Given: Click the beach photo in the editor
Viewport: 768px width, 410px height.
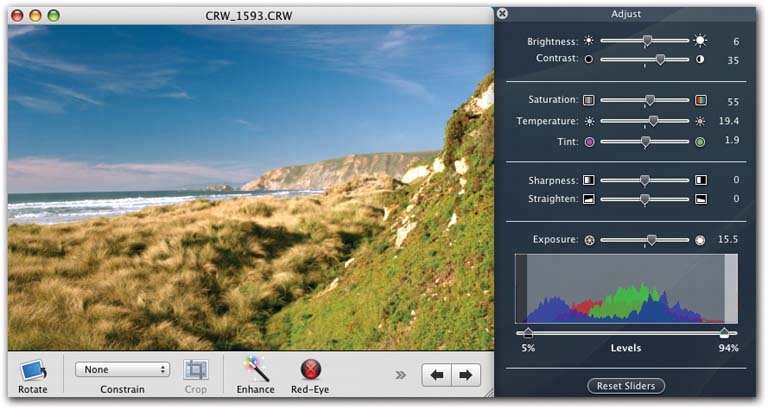Looking at the screenshot, I should 251,188.
